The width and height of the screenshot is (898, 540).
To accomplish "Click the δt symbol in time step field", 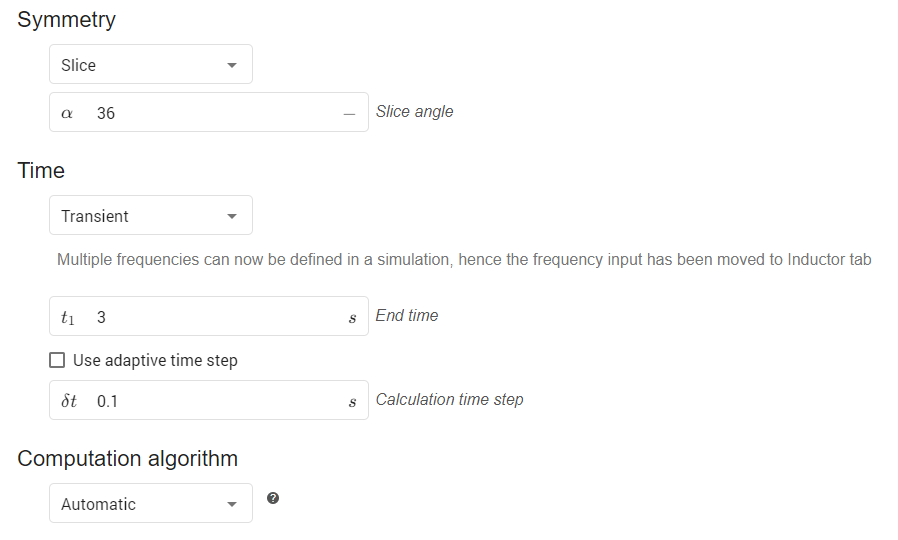I will (x=69, y=401).
